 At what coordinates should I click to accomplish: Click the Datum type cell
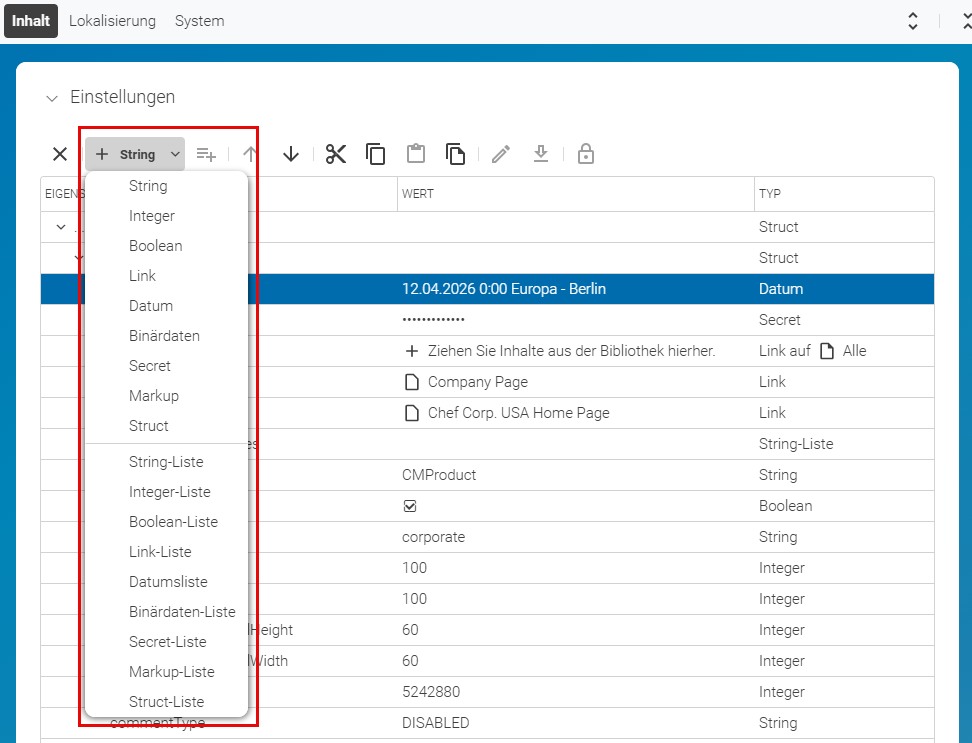[844, 289]
